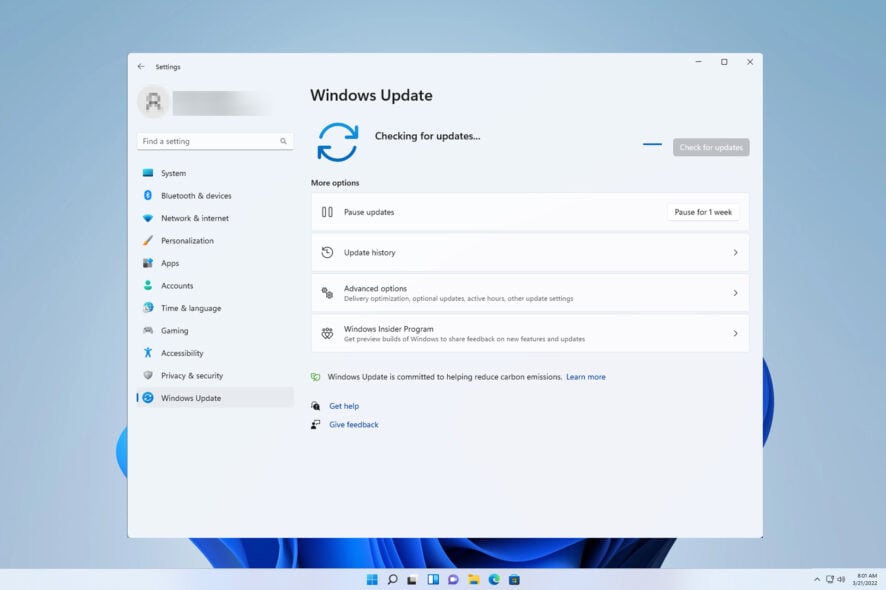Viewport: 886px width, 590px height.
Task: Click the update checking progress bar
Action: pos(652,144)
